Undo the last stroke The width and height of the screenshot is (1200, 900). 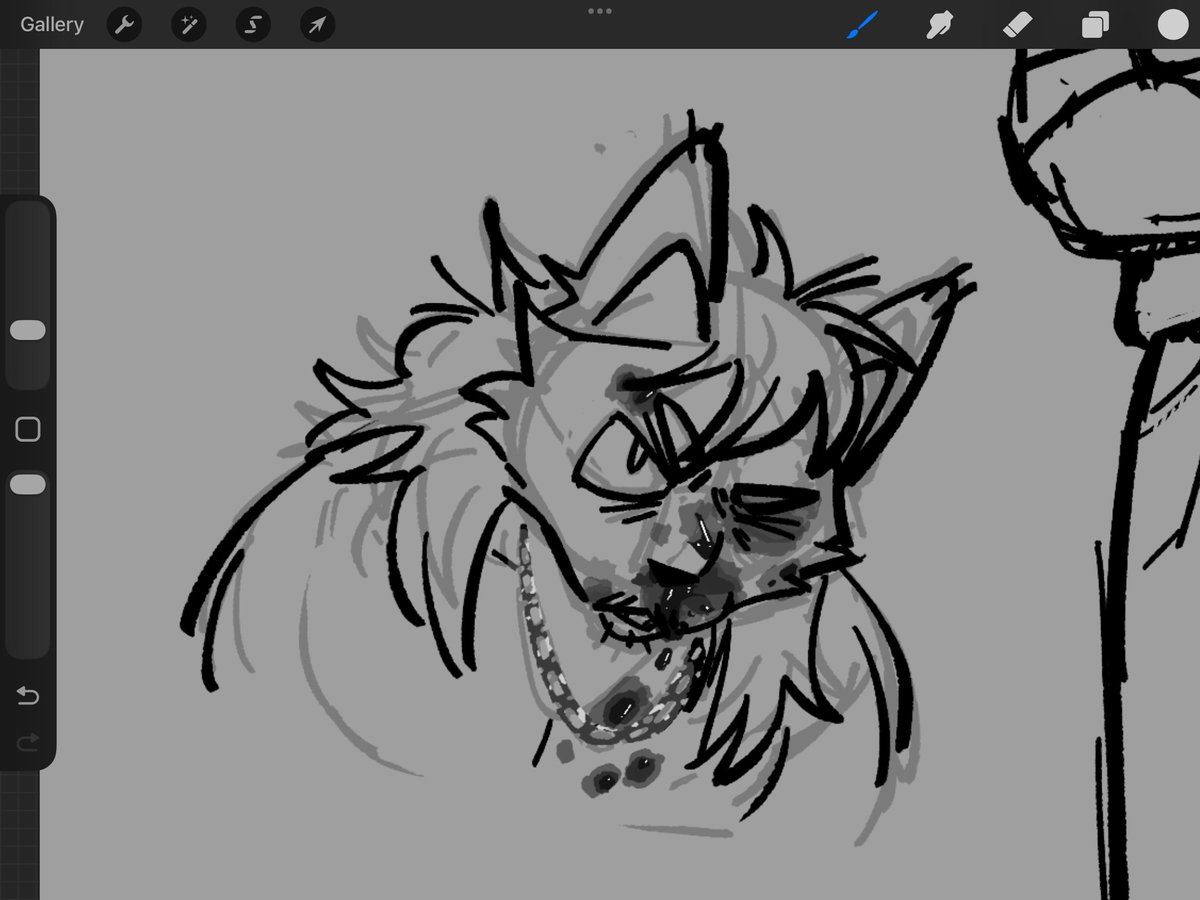click(28, 695)
